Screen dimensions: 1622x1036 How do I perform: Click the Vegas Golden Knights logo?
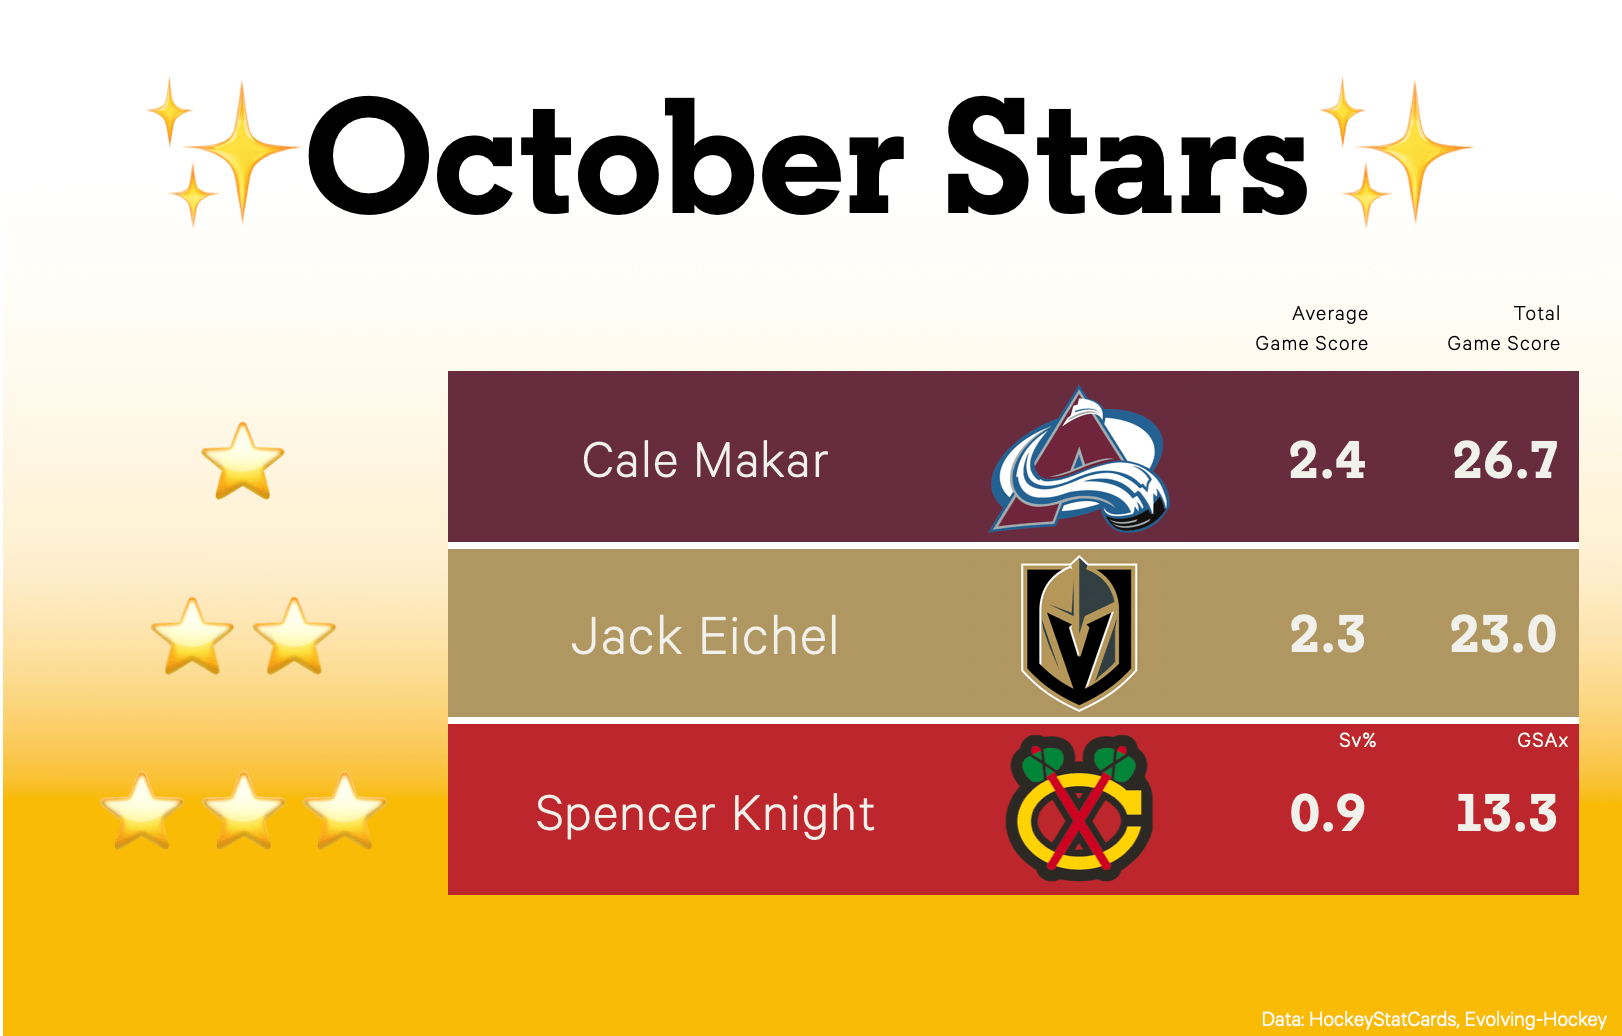tap(1079, 634)
